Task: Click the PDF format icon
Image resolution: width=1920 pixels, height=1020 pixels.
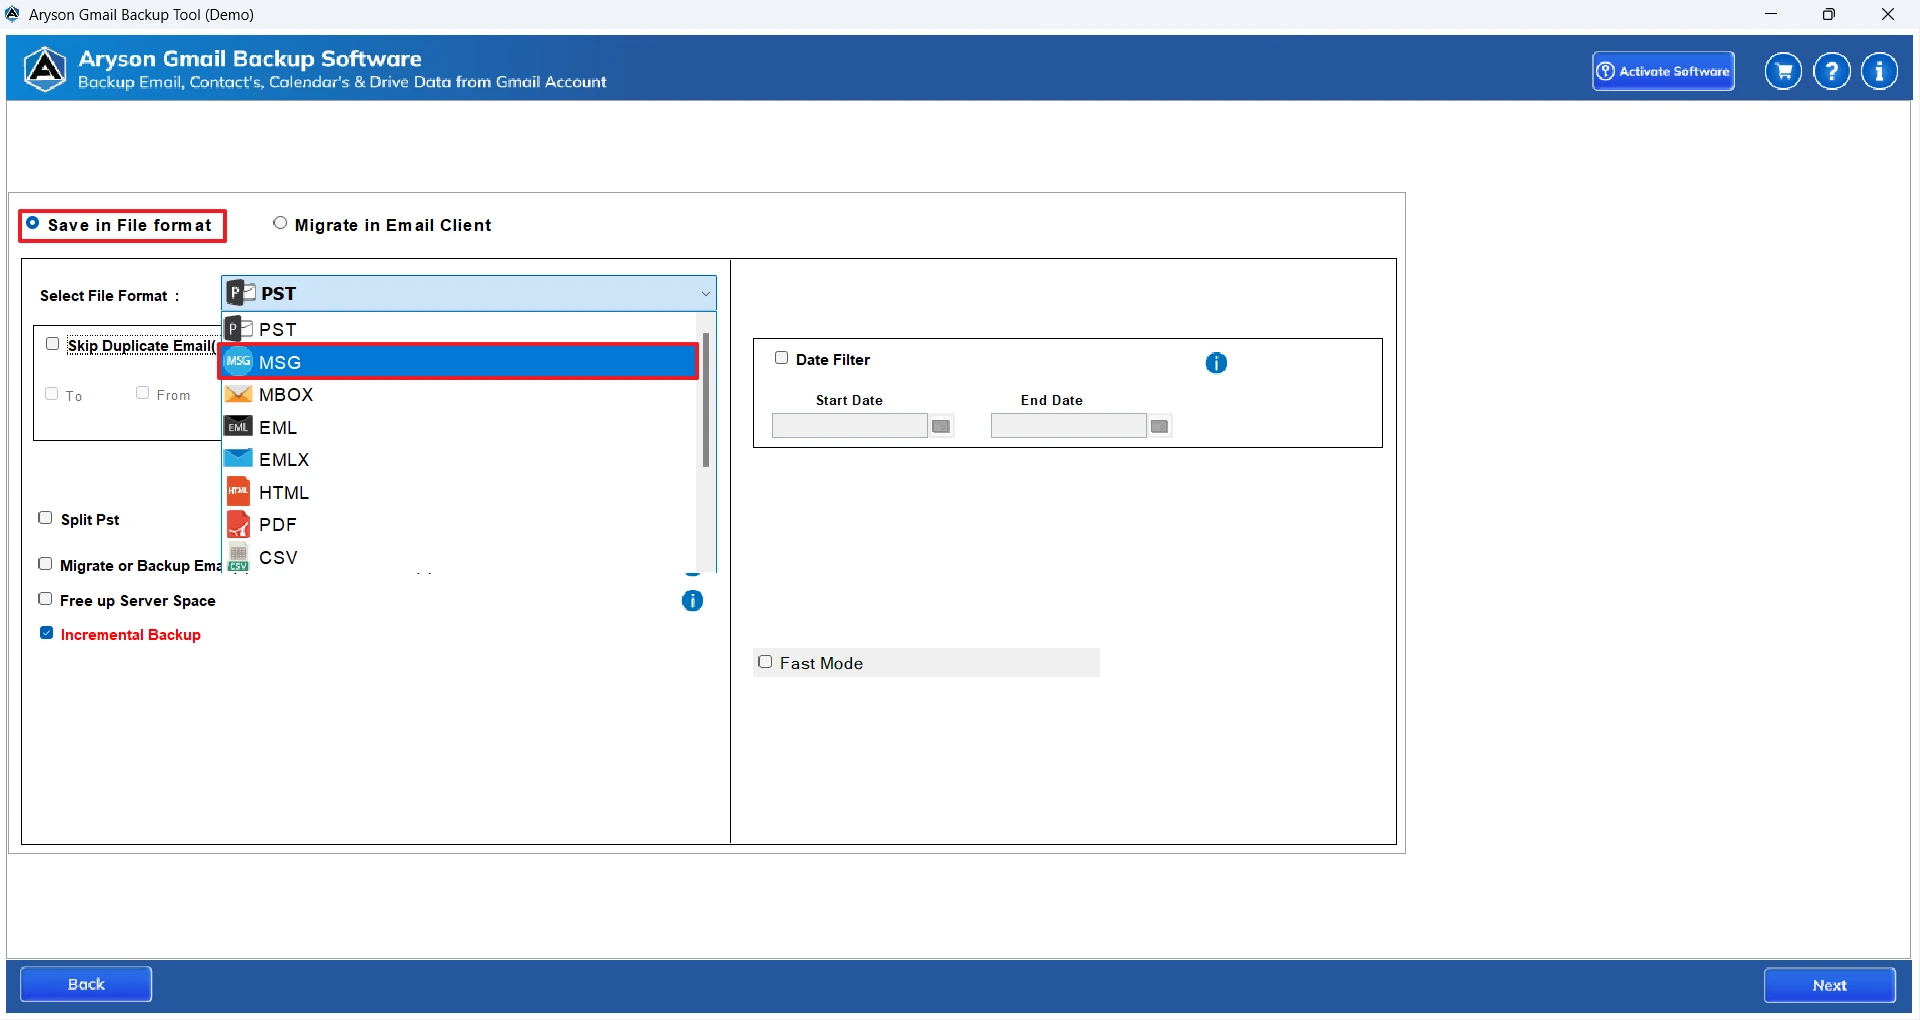Action: [238, 524]
